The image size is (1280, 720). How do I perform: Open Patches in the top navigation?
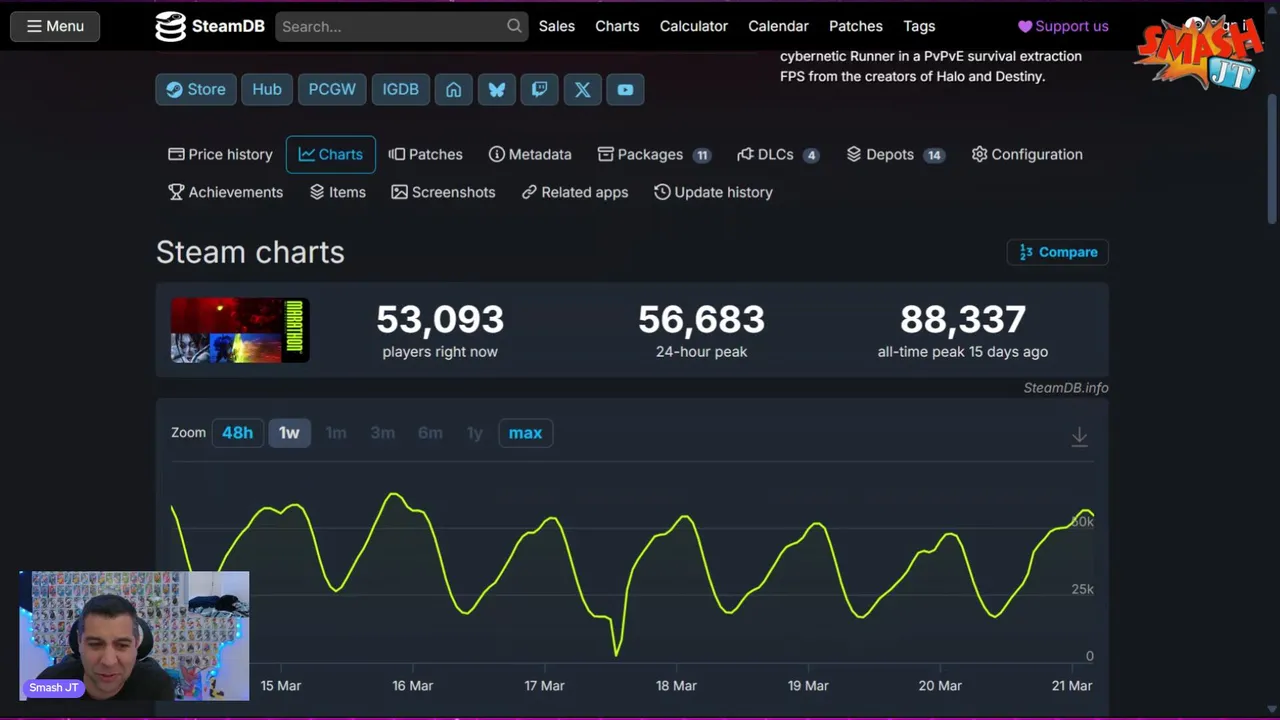856,26
